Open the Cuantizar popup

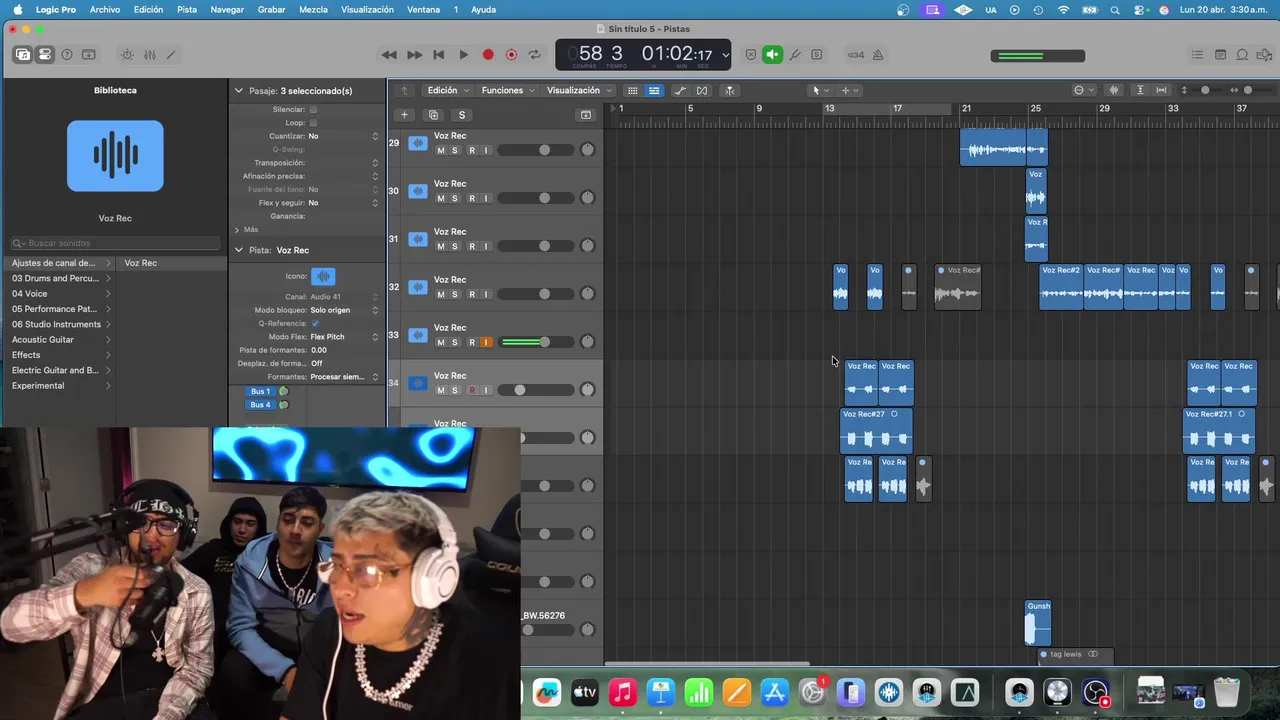click(x=343, y=136)
